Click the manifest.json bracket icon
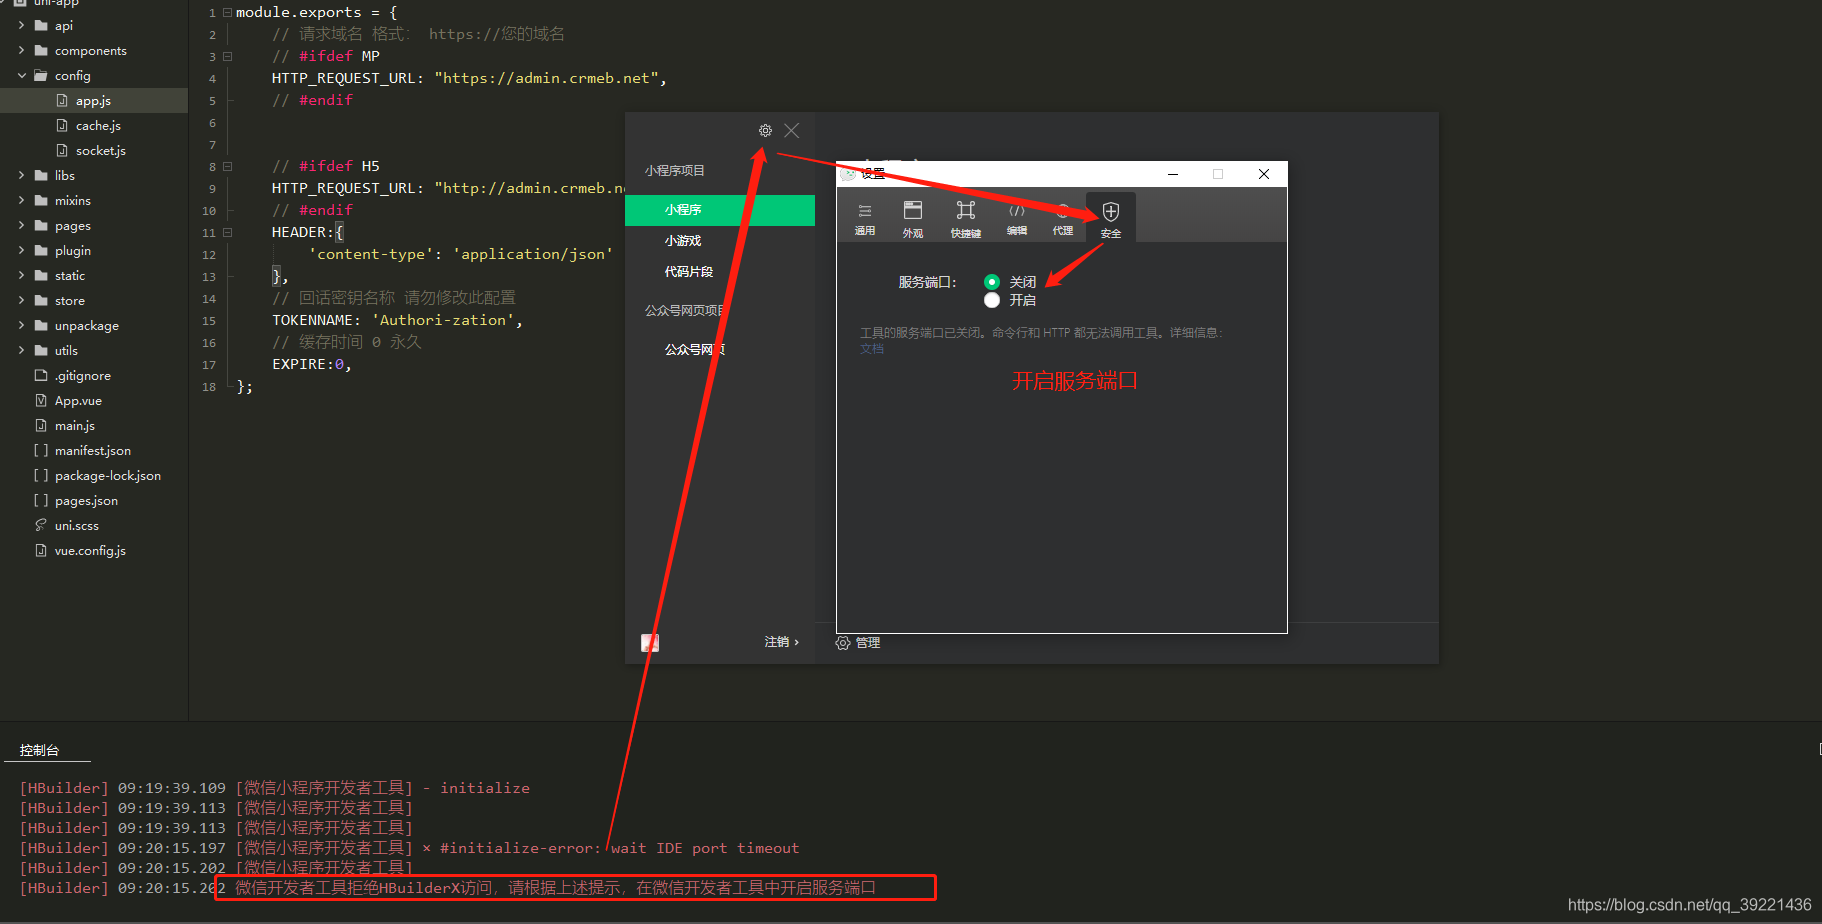 [x=41, y=451]
